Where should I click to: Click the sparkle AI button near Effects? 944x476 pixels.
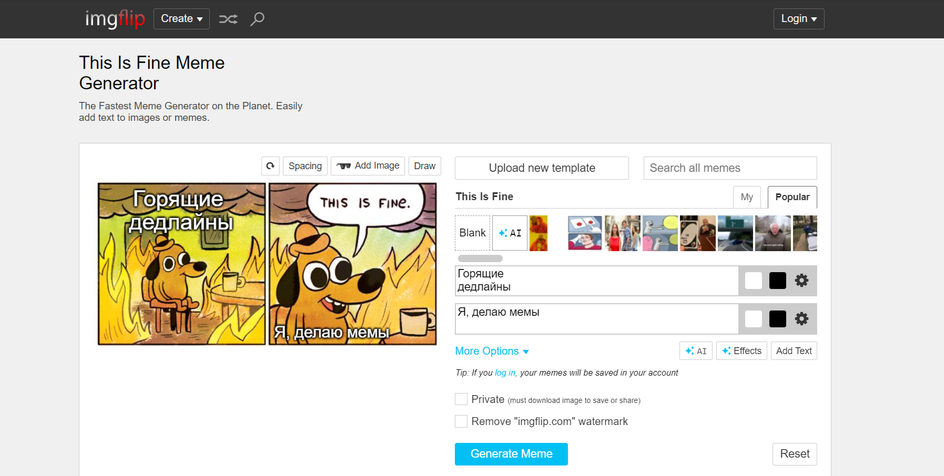(x=696, y=351)
